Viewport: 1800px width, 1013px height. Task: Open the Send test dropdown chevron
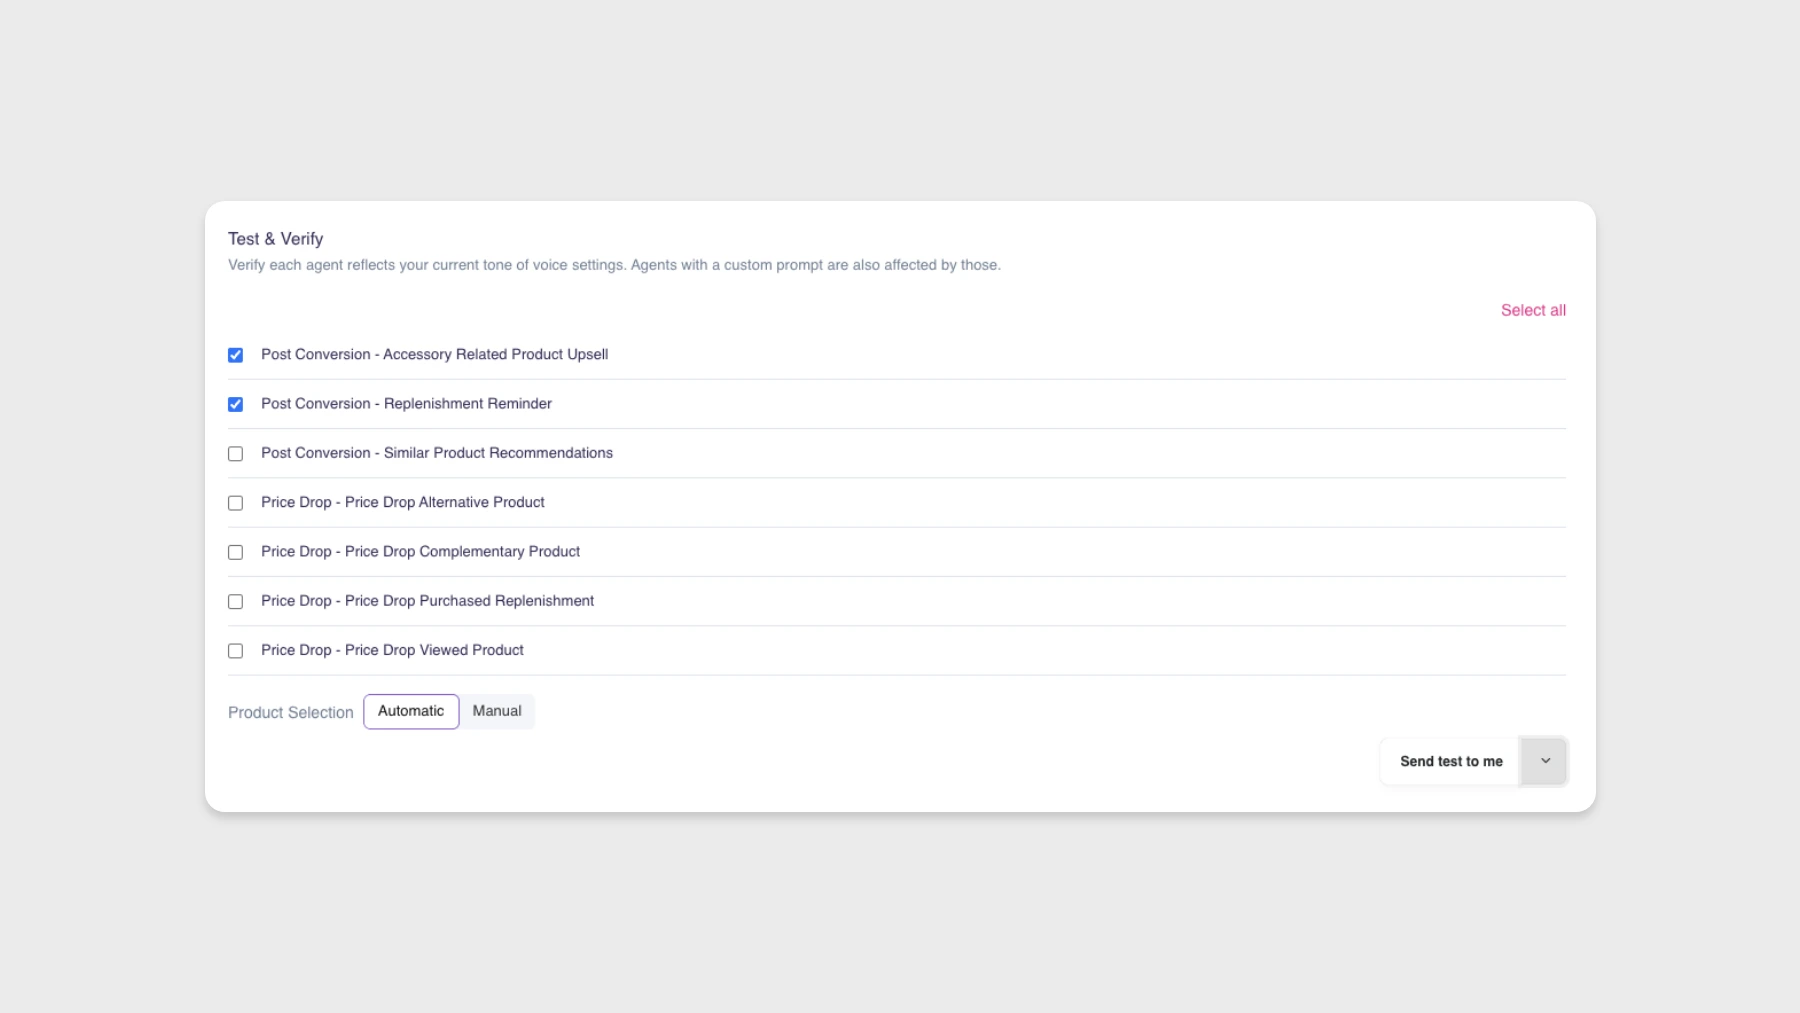1544,761
